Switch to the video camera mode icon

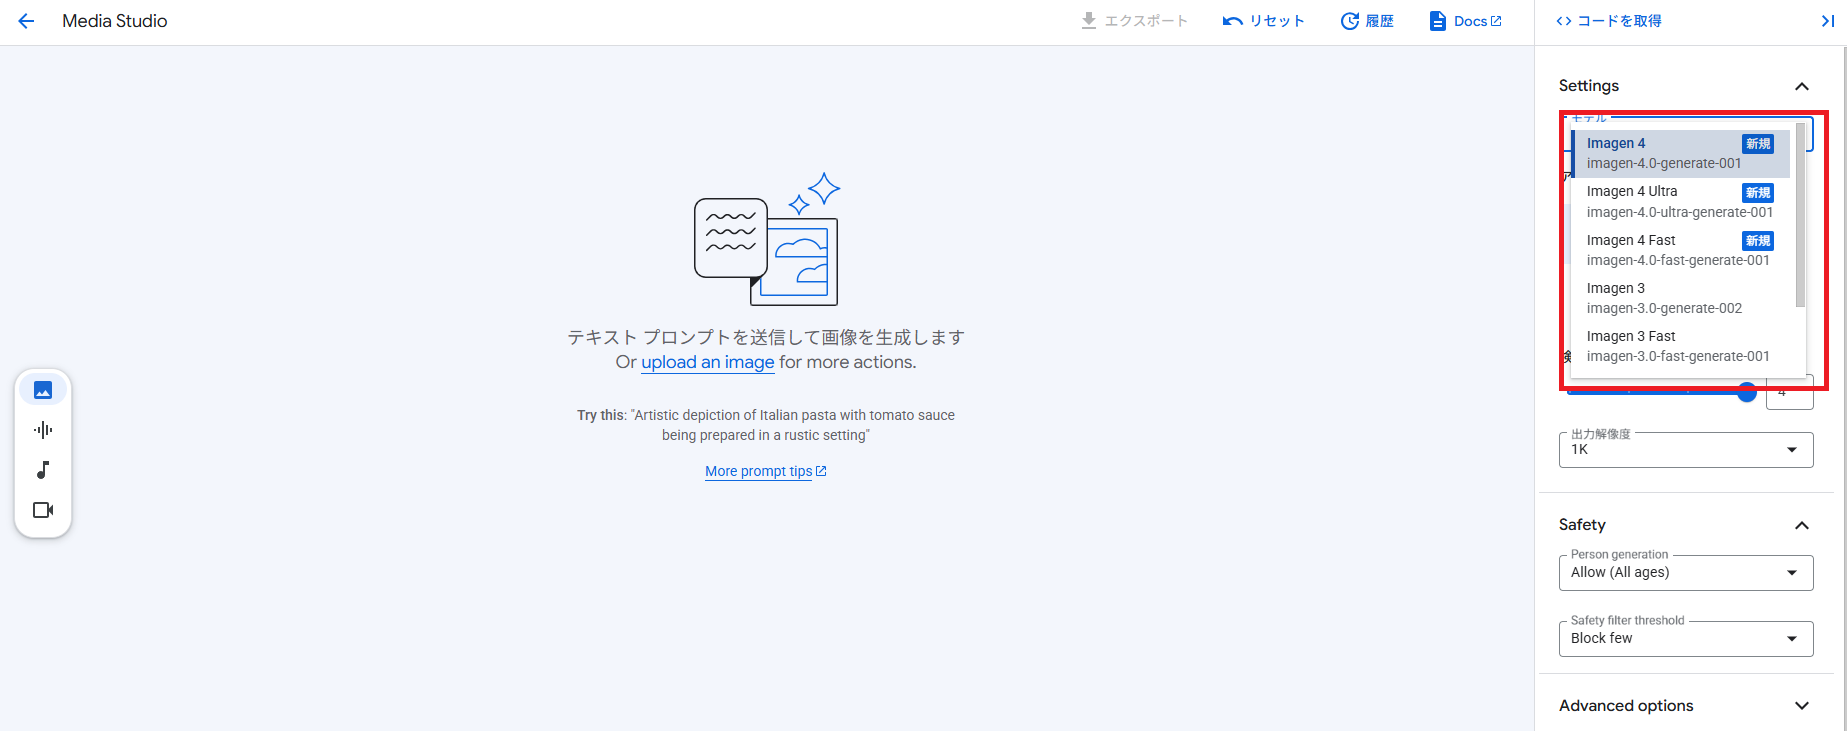[43, 510]
